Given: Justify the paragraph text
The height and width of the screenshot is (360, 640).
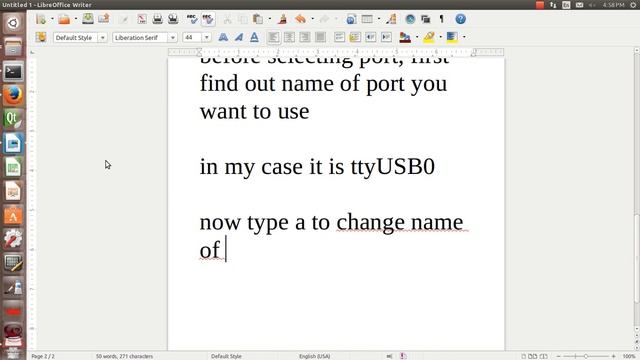Looking at the screenshot, I should 320,38.
